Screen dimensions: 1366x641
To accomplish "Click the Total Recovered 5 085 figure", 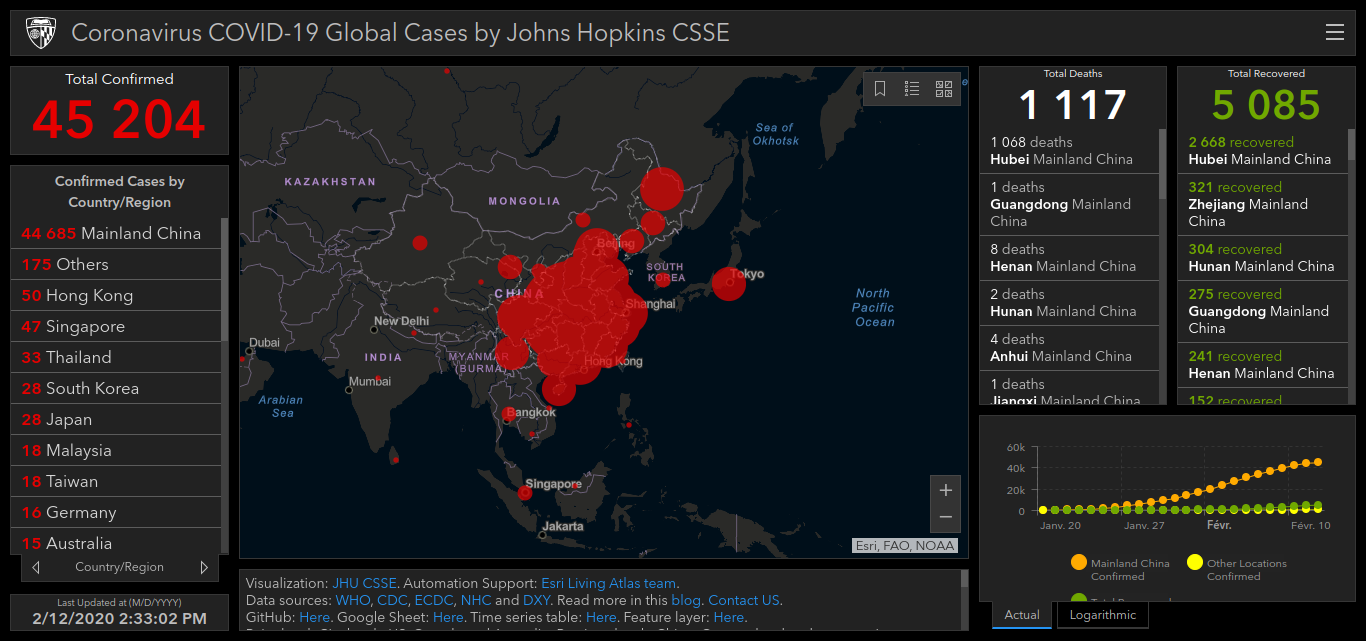I will [x=1266, y=105].
